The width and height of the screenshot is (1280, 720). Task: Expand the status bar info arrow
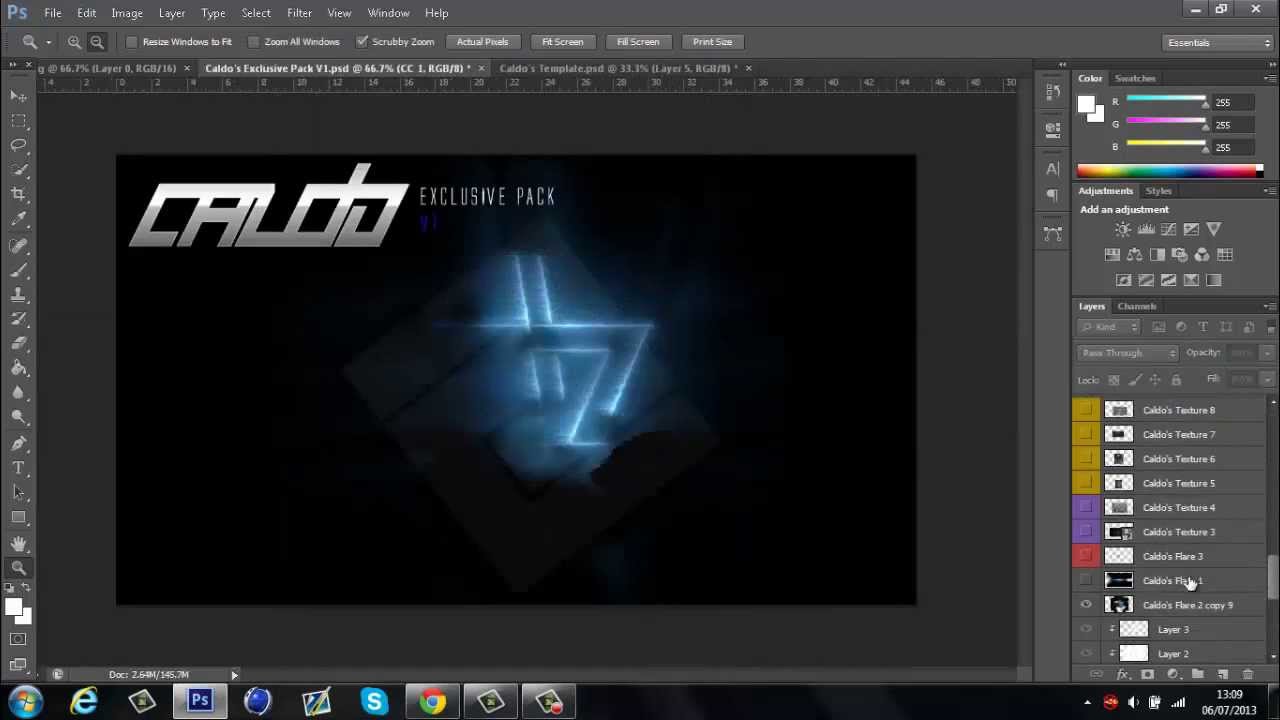click(234, 675)
